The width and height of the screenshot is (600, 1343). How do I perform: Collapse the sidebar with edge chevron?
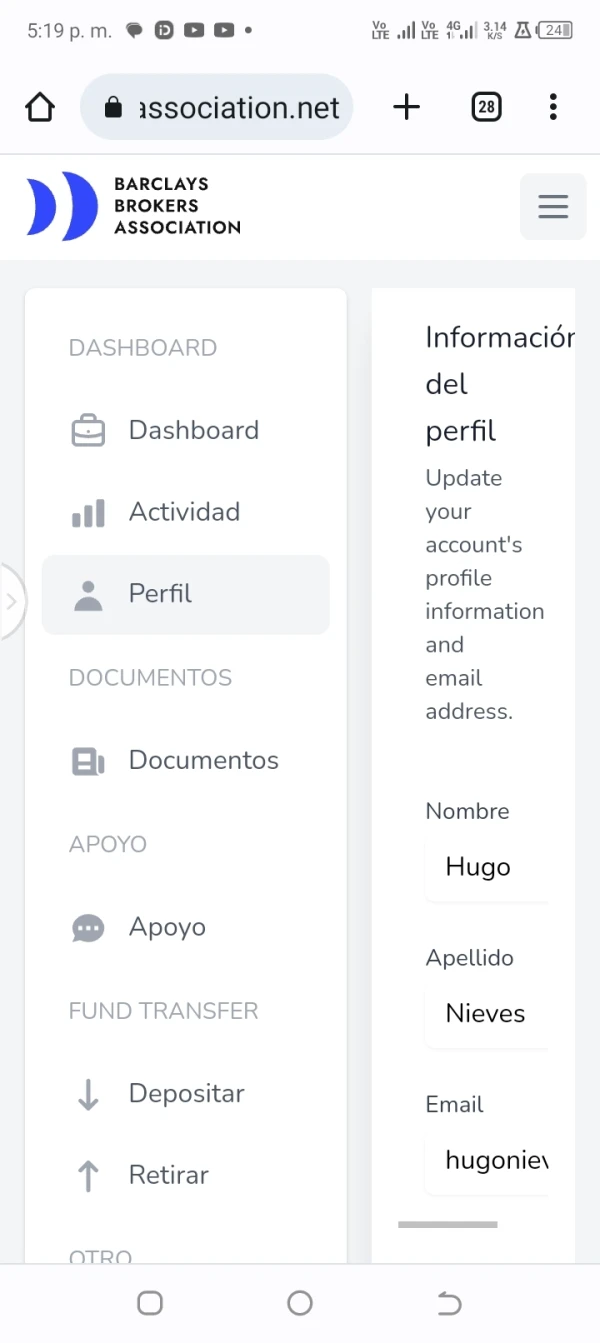11,601
